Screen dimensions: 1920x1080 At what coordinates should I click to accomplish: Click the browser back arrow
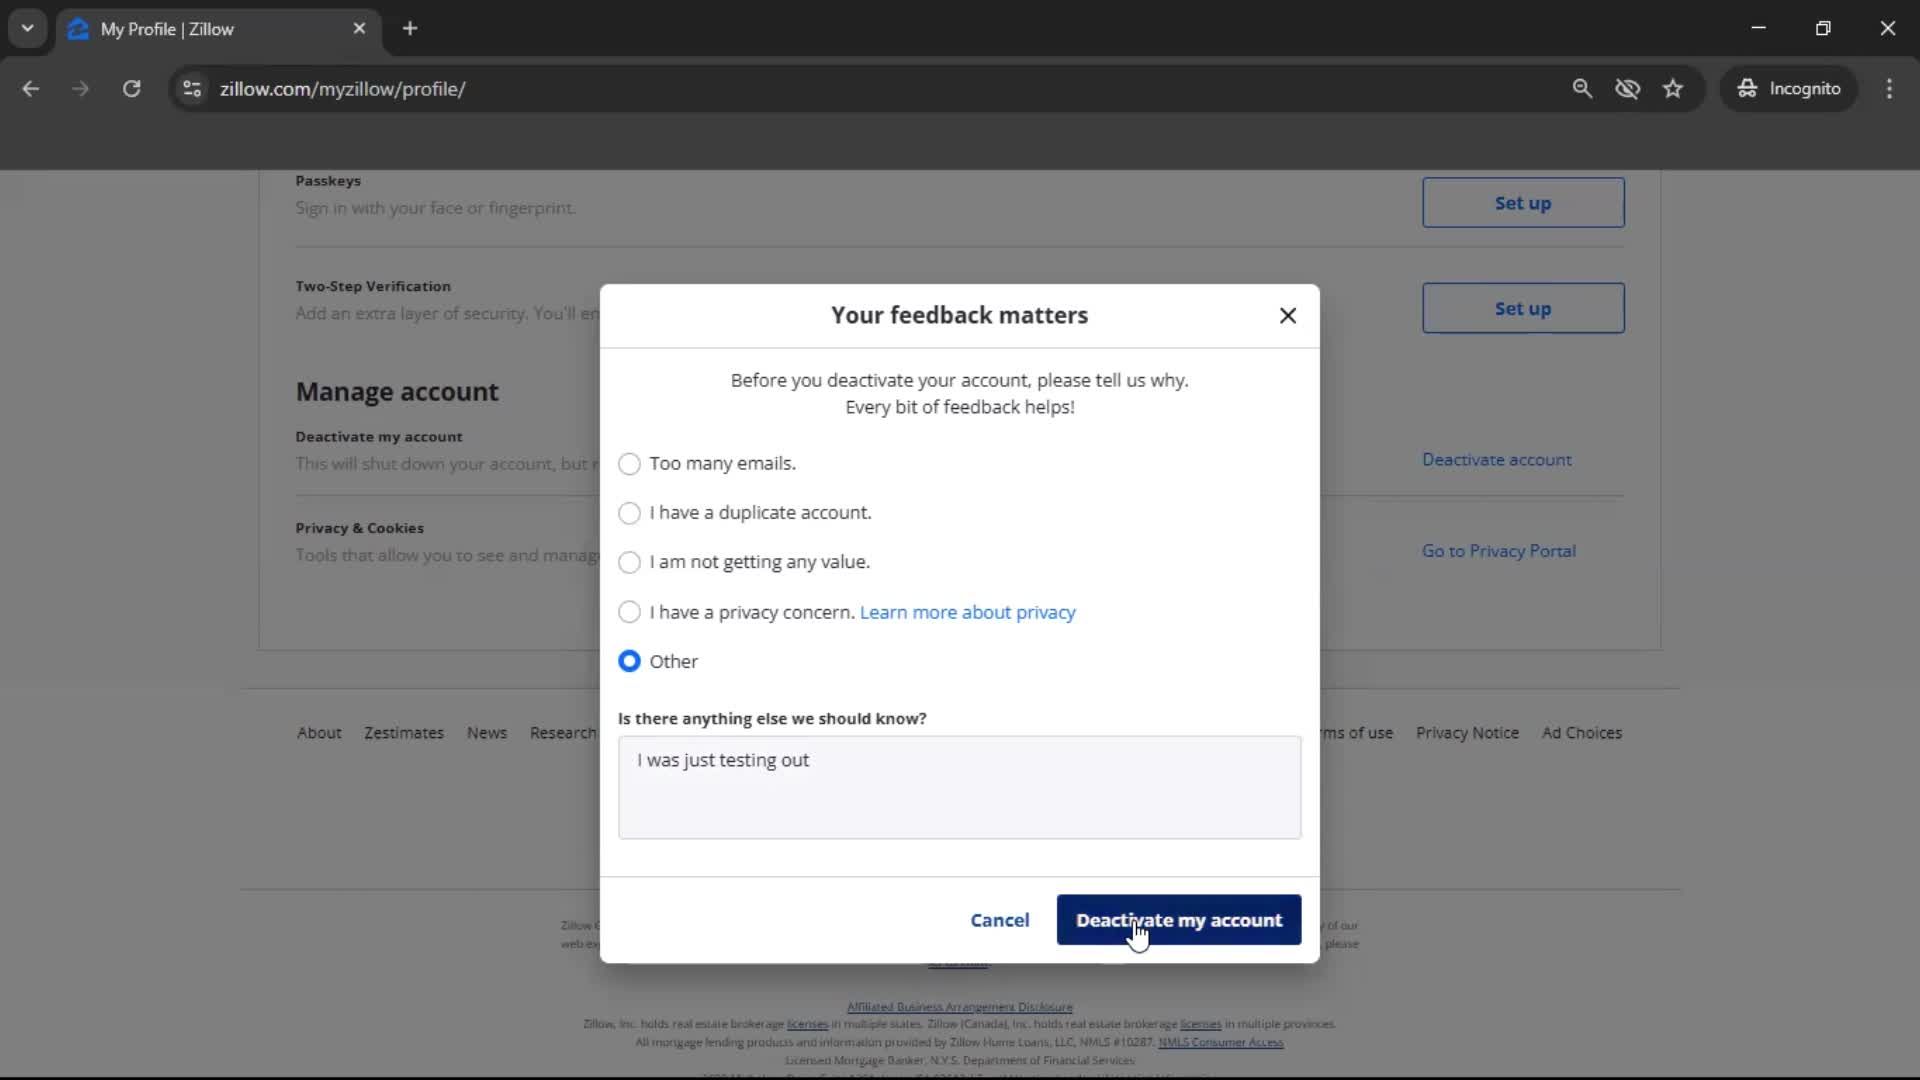click(31, 89)
